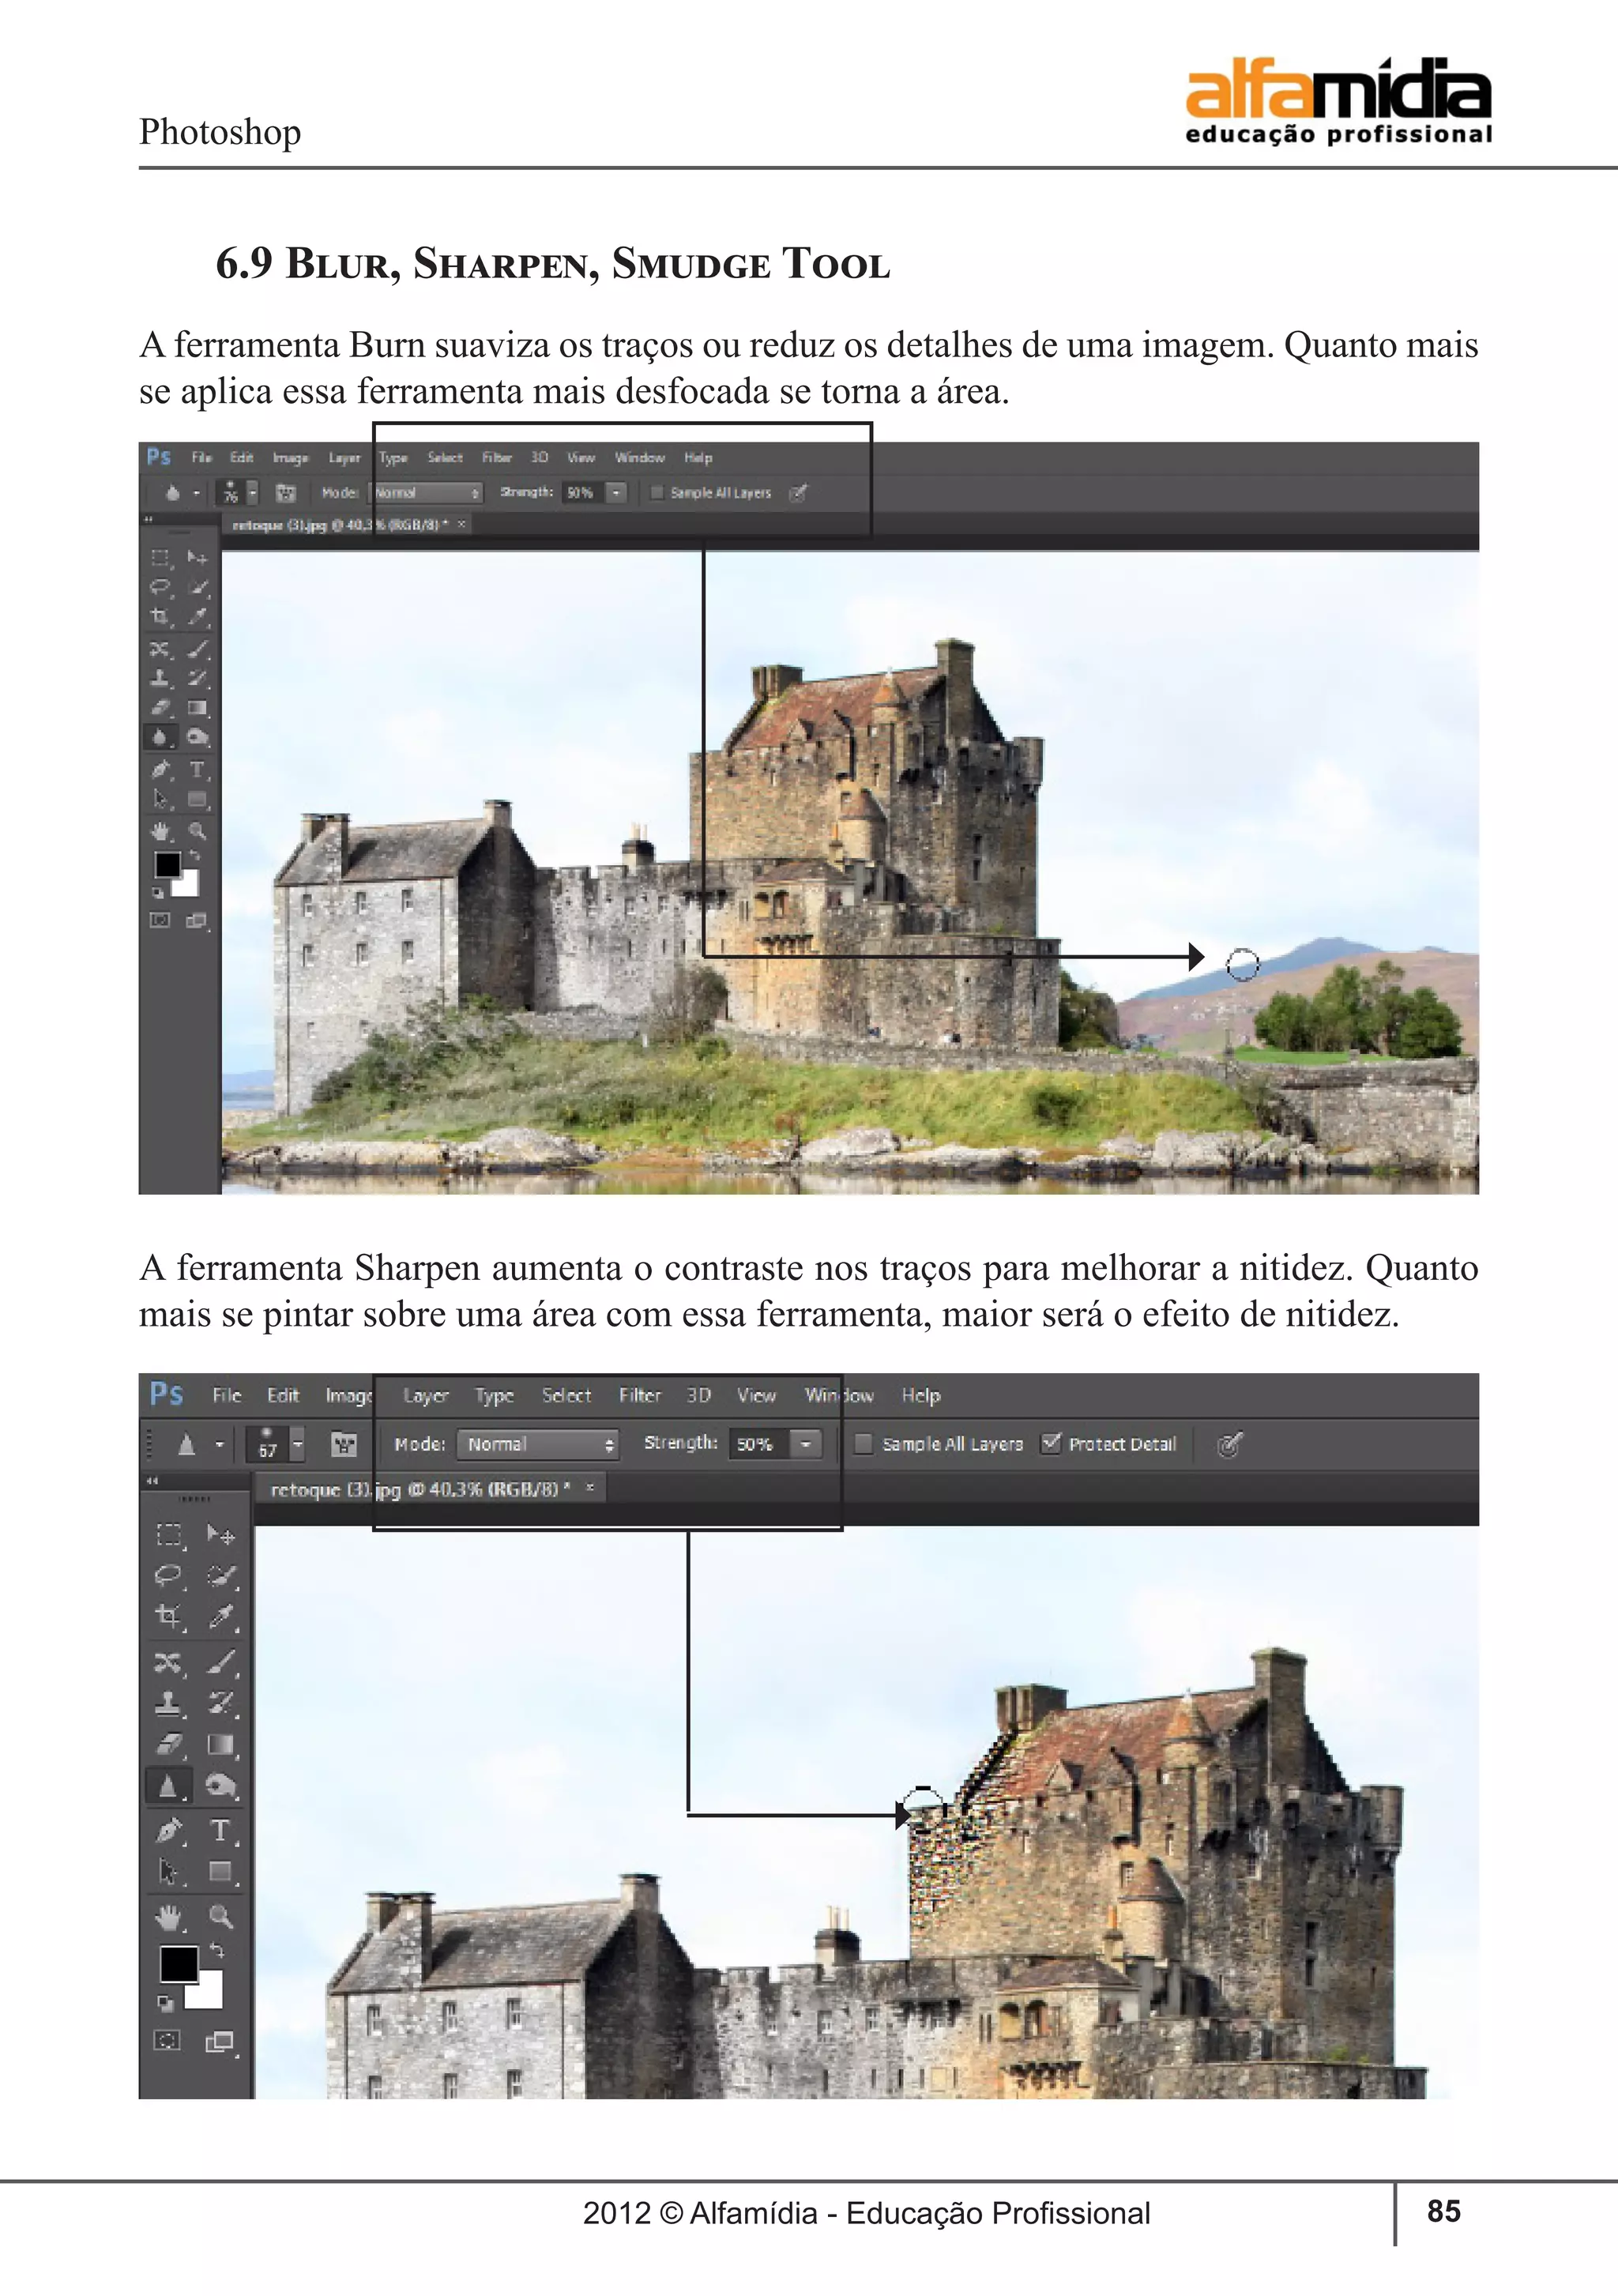Select Crop tool in lower Photoshop screenshot

(168, 1617)
